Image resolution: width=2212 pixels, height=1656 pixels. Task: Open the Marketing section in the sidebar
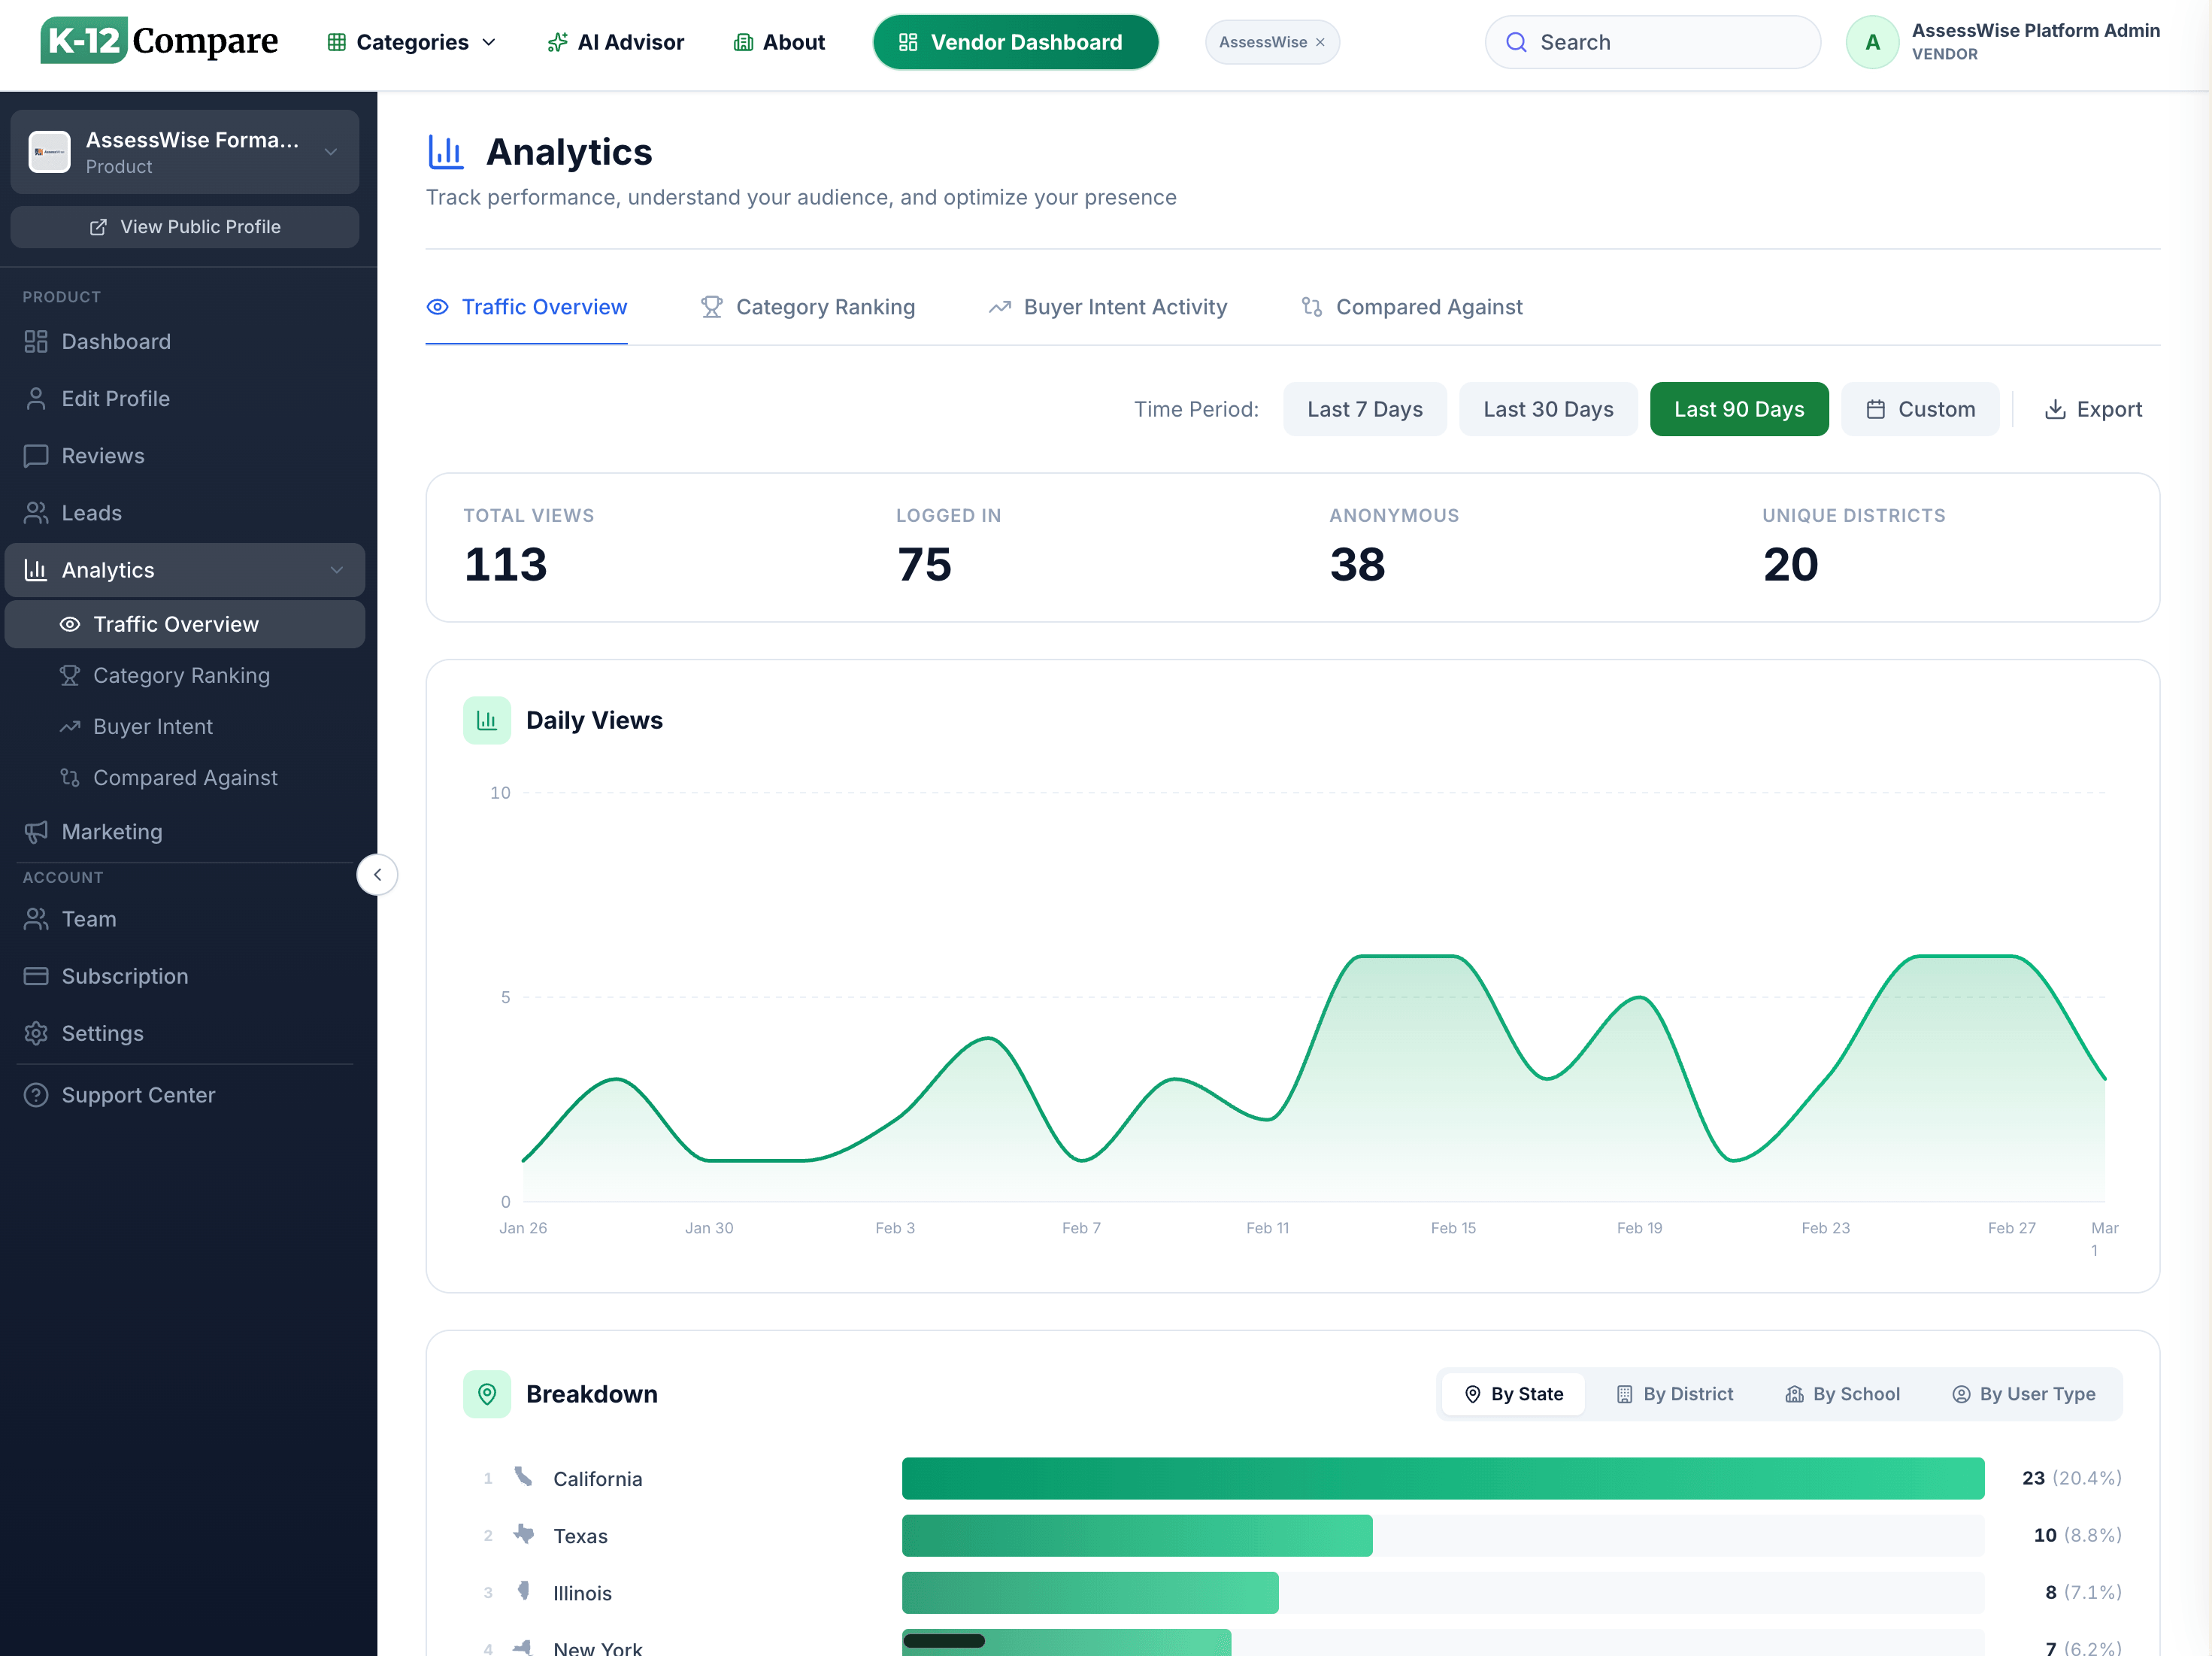point(111,831)
